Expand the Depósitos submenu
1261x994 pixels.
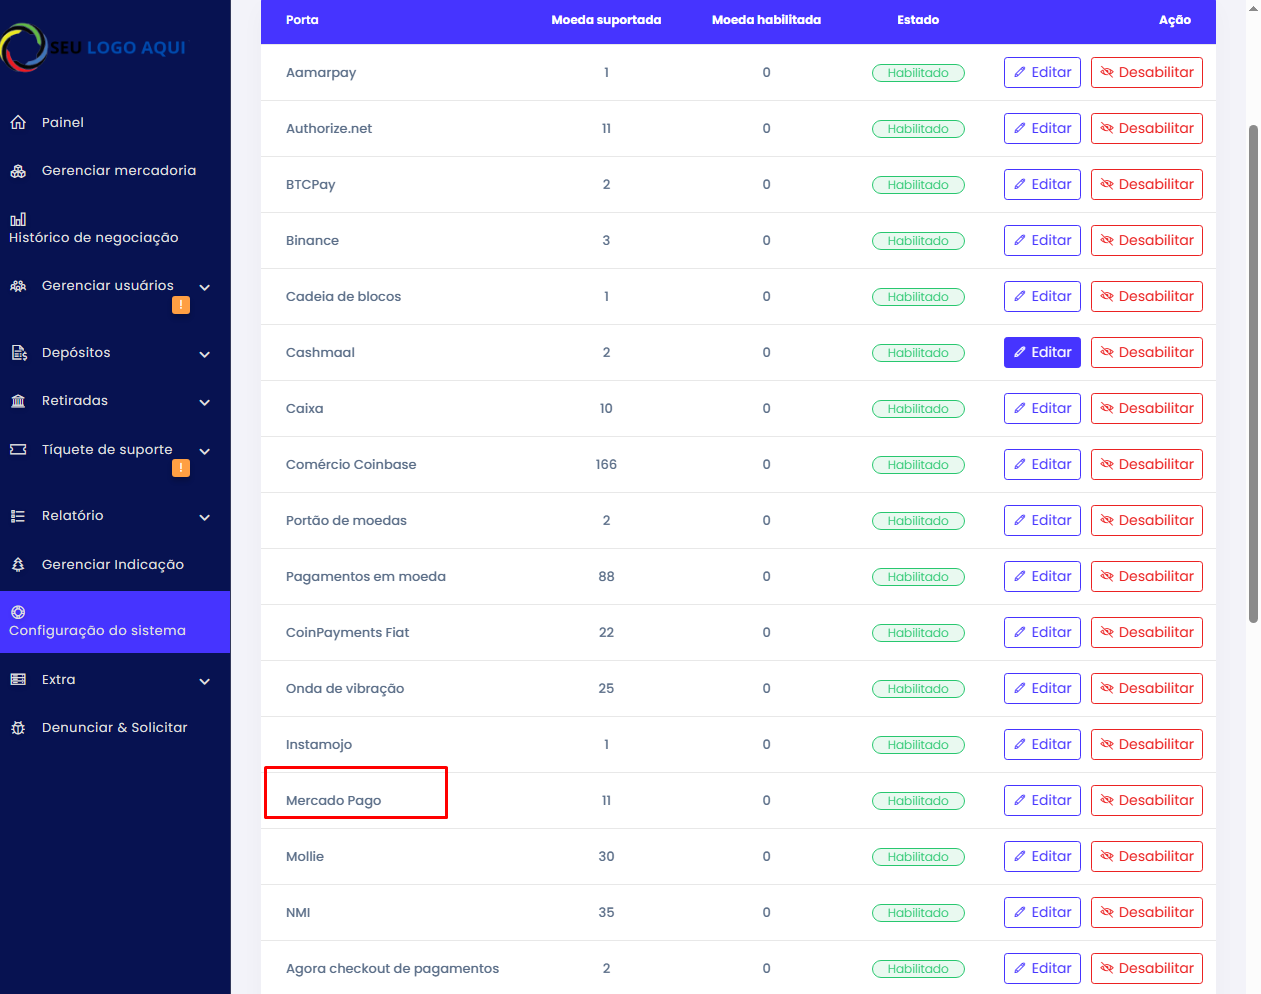coord(205,354)
